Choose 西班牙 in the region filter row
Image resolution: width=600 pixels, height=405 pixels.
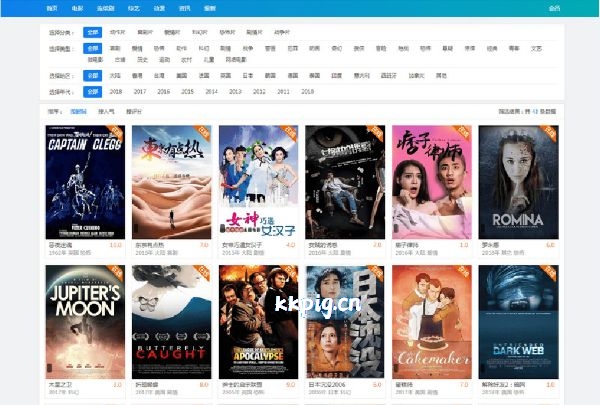389,75
